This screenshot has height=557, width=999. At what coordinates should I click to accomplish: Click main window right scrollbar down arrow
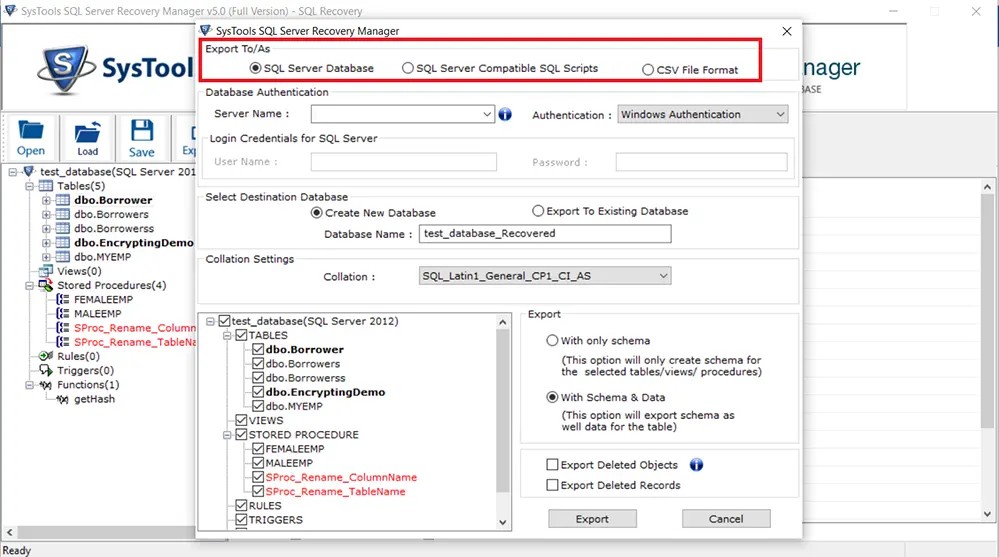pyautogui.click(x=987, y=514)
